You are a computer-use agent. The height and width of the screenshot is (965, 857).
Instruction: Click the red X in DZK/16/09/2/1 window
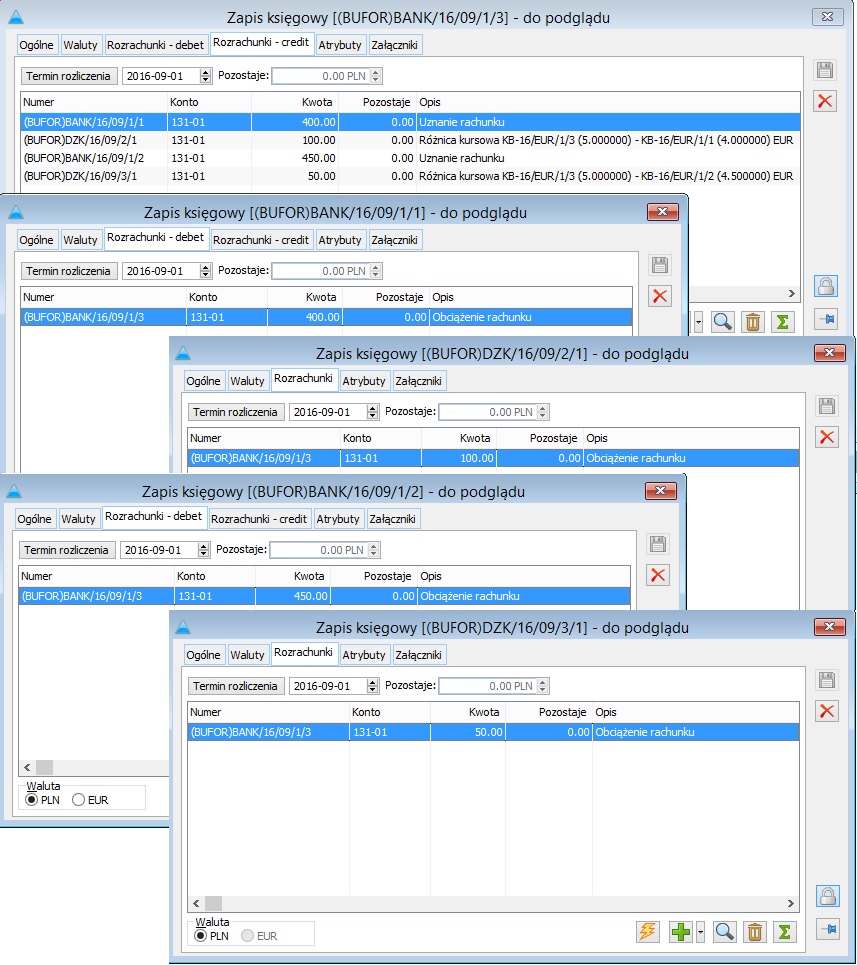tap(826, 437)
